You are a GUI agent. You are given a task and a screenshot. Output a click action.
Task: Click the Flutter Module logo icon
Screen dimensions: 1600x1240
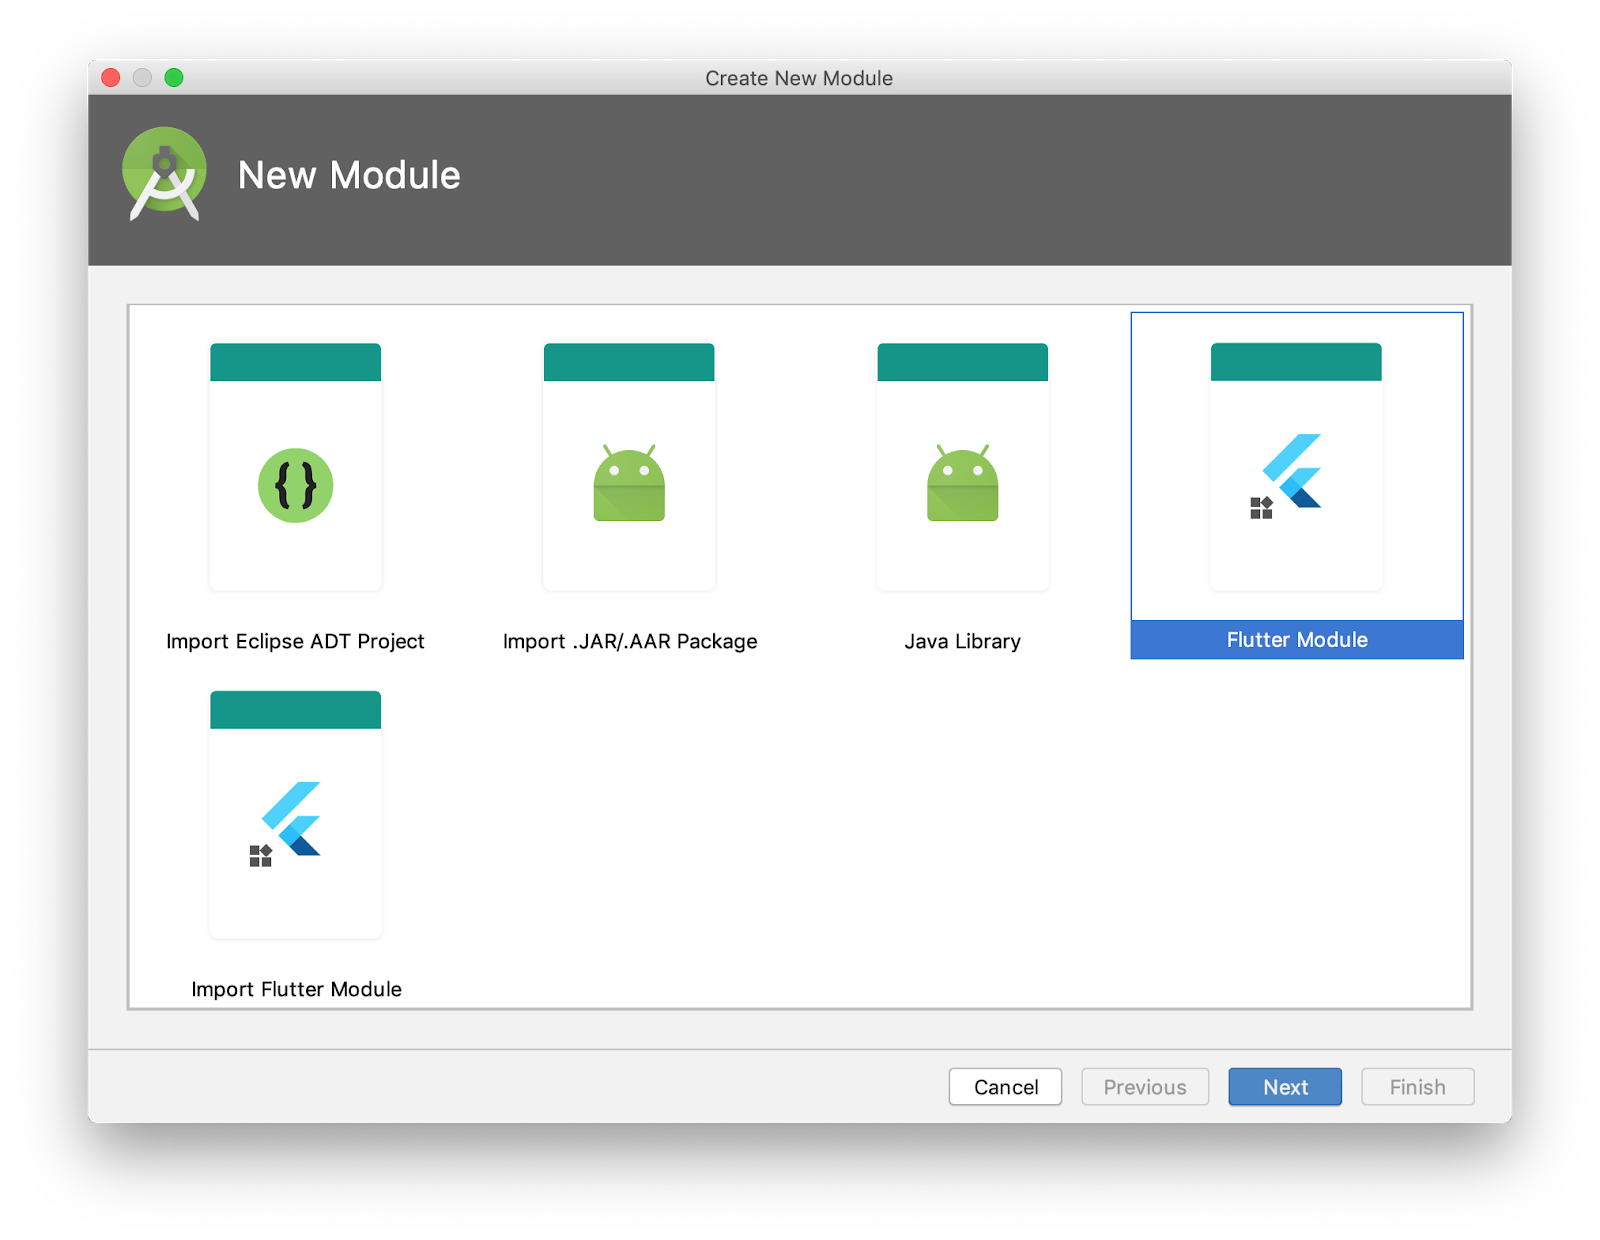(x=1286, y=476)
